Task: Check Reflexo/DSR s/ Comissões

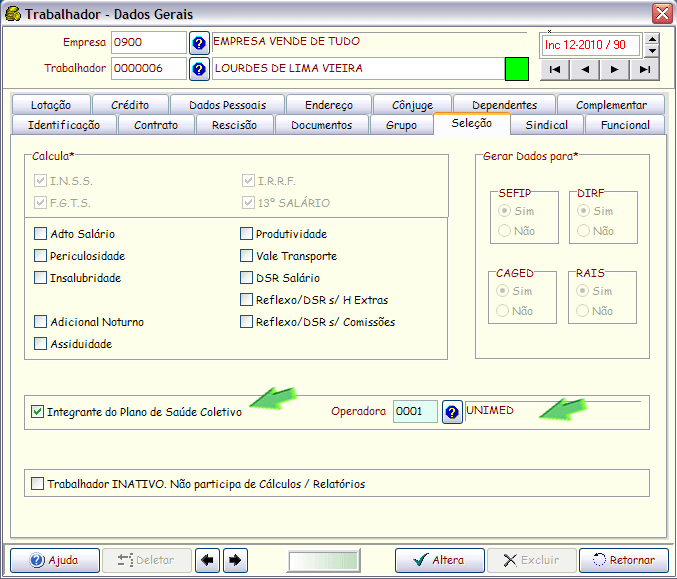Action: point(246,322)
